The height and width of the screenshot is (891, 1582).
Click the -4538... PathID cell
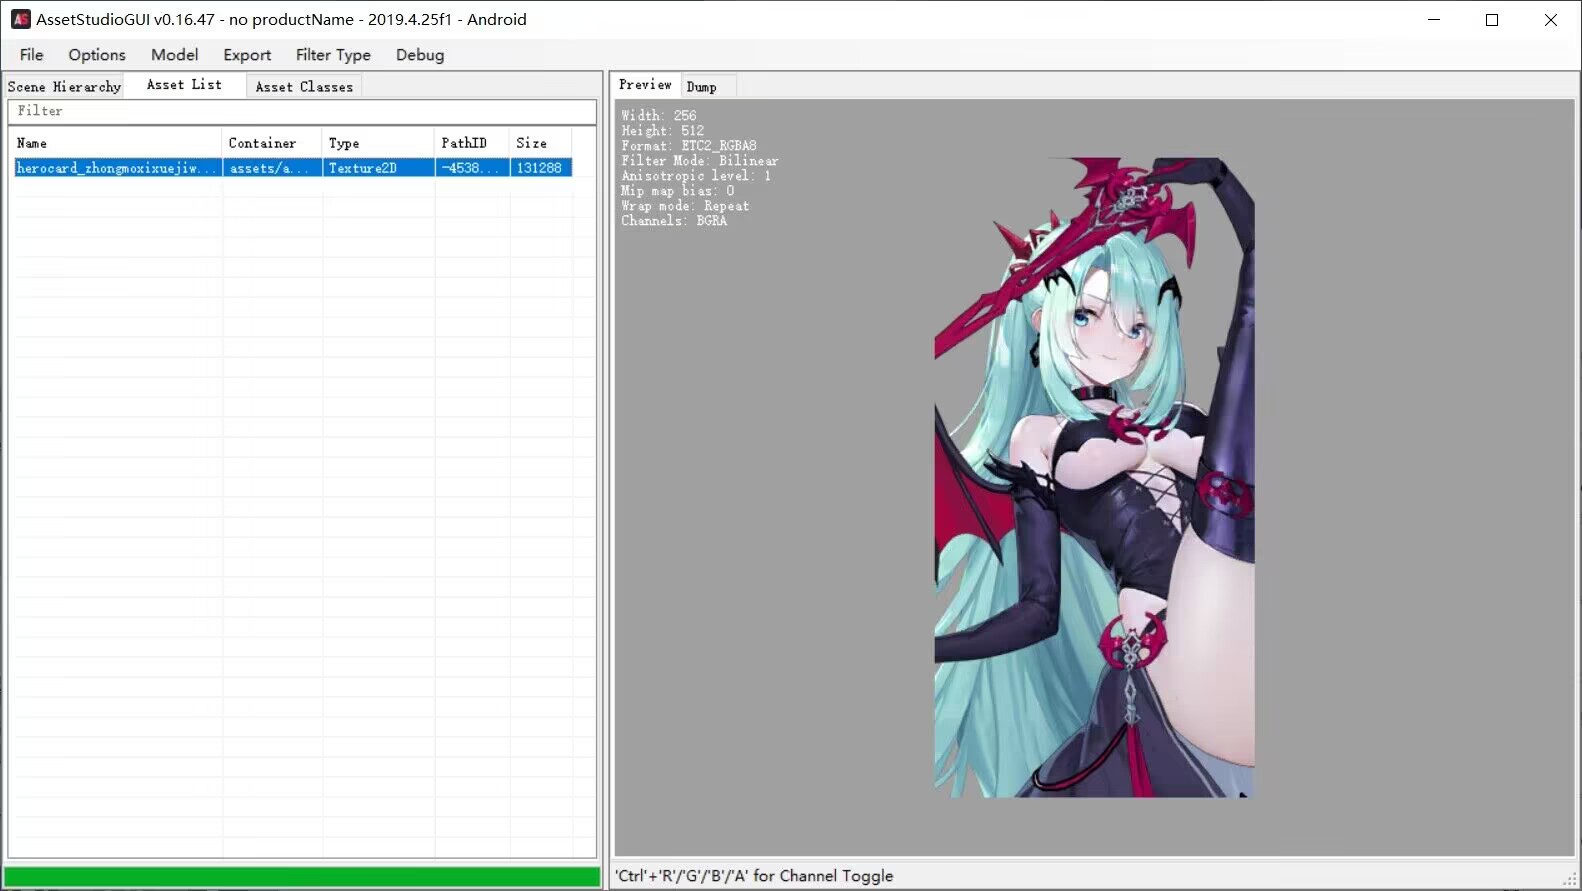click(472, 168)
